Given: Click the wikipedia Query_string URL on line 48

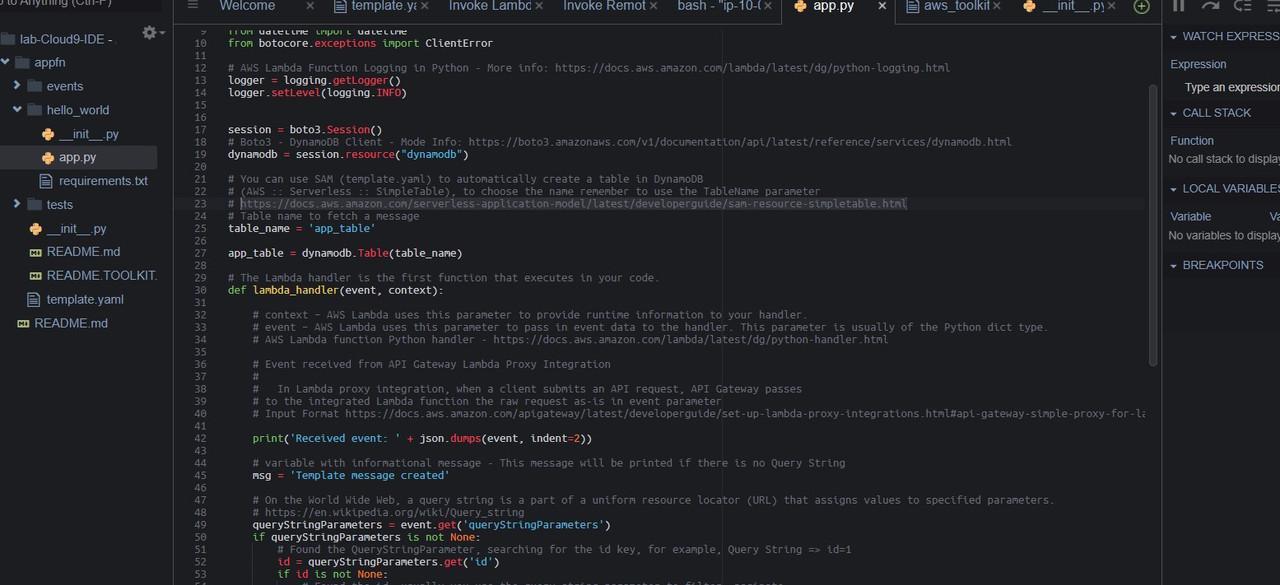Looking at the screenshot, I should (x=394, y=513).
